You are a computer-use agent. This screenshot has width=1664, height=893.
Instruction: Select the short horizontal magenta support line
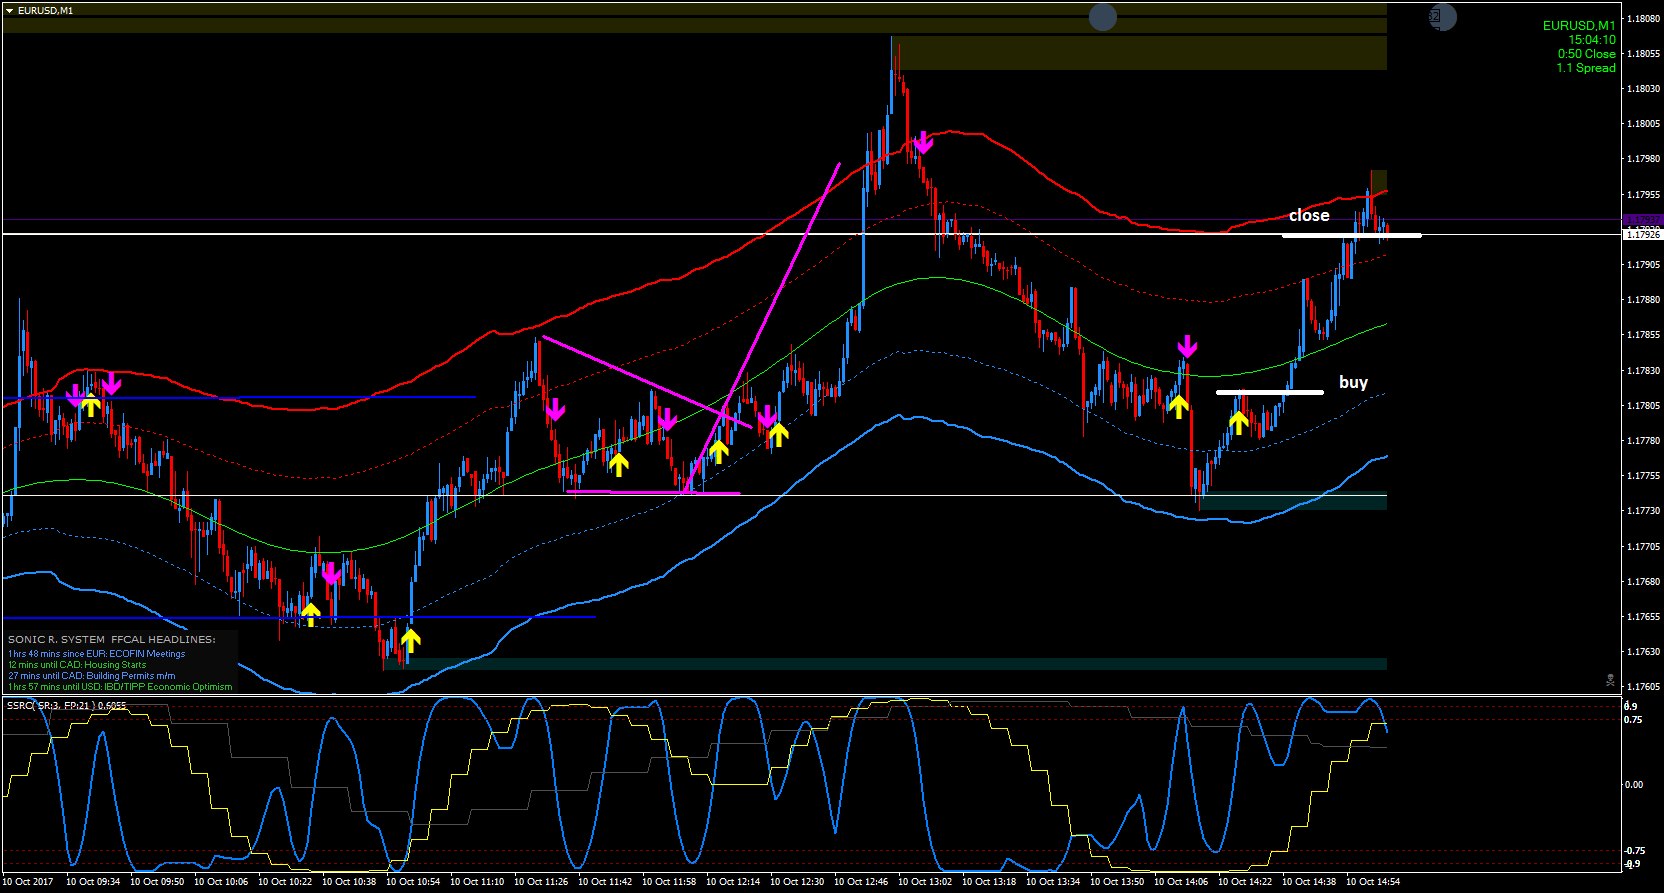[x=653, y=492]
